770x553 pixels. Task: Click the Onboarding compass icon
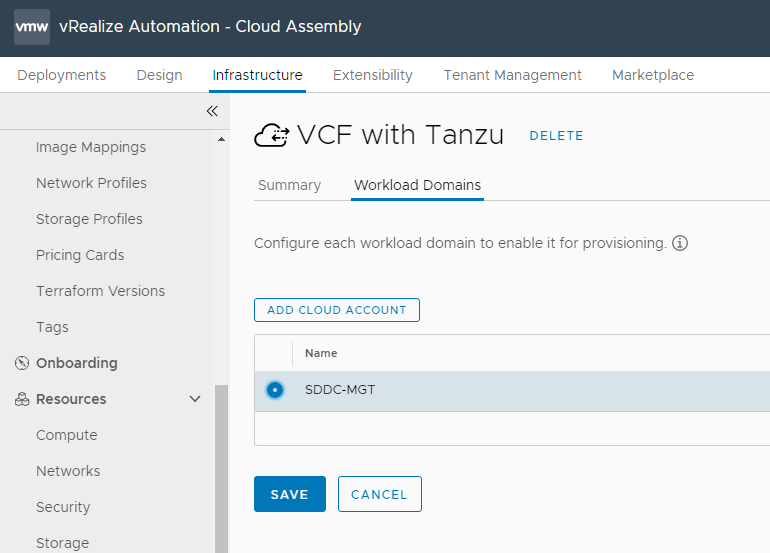[22, 363]
